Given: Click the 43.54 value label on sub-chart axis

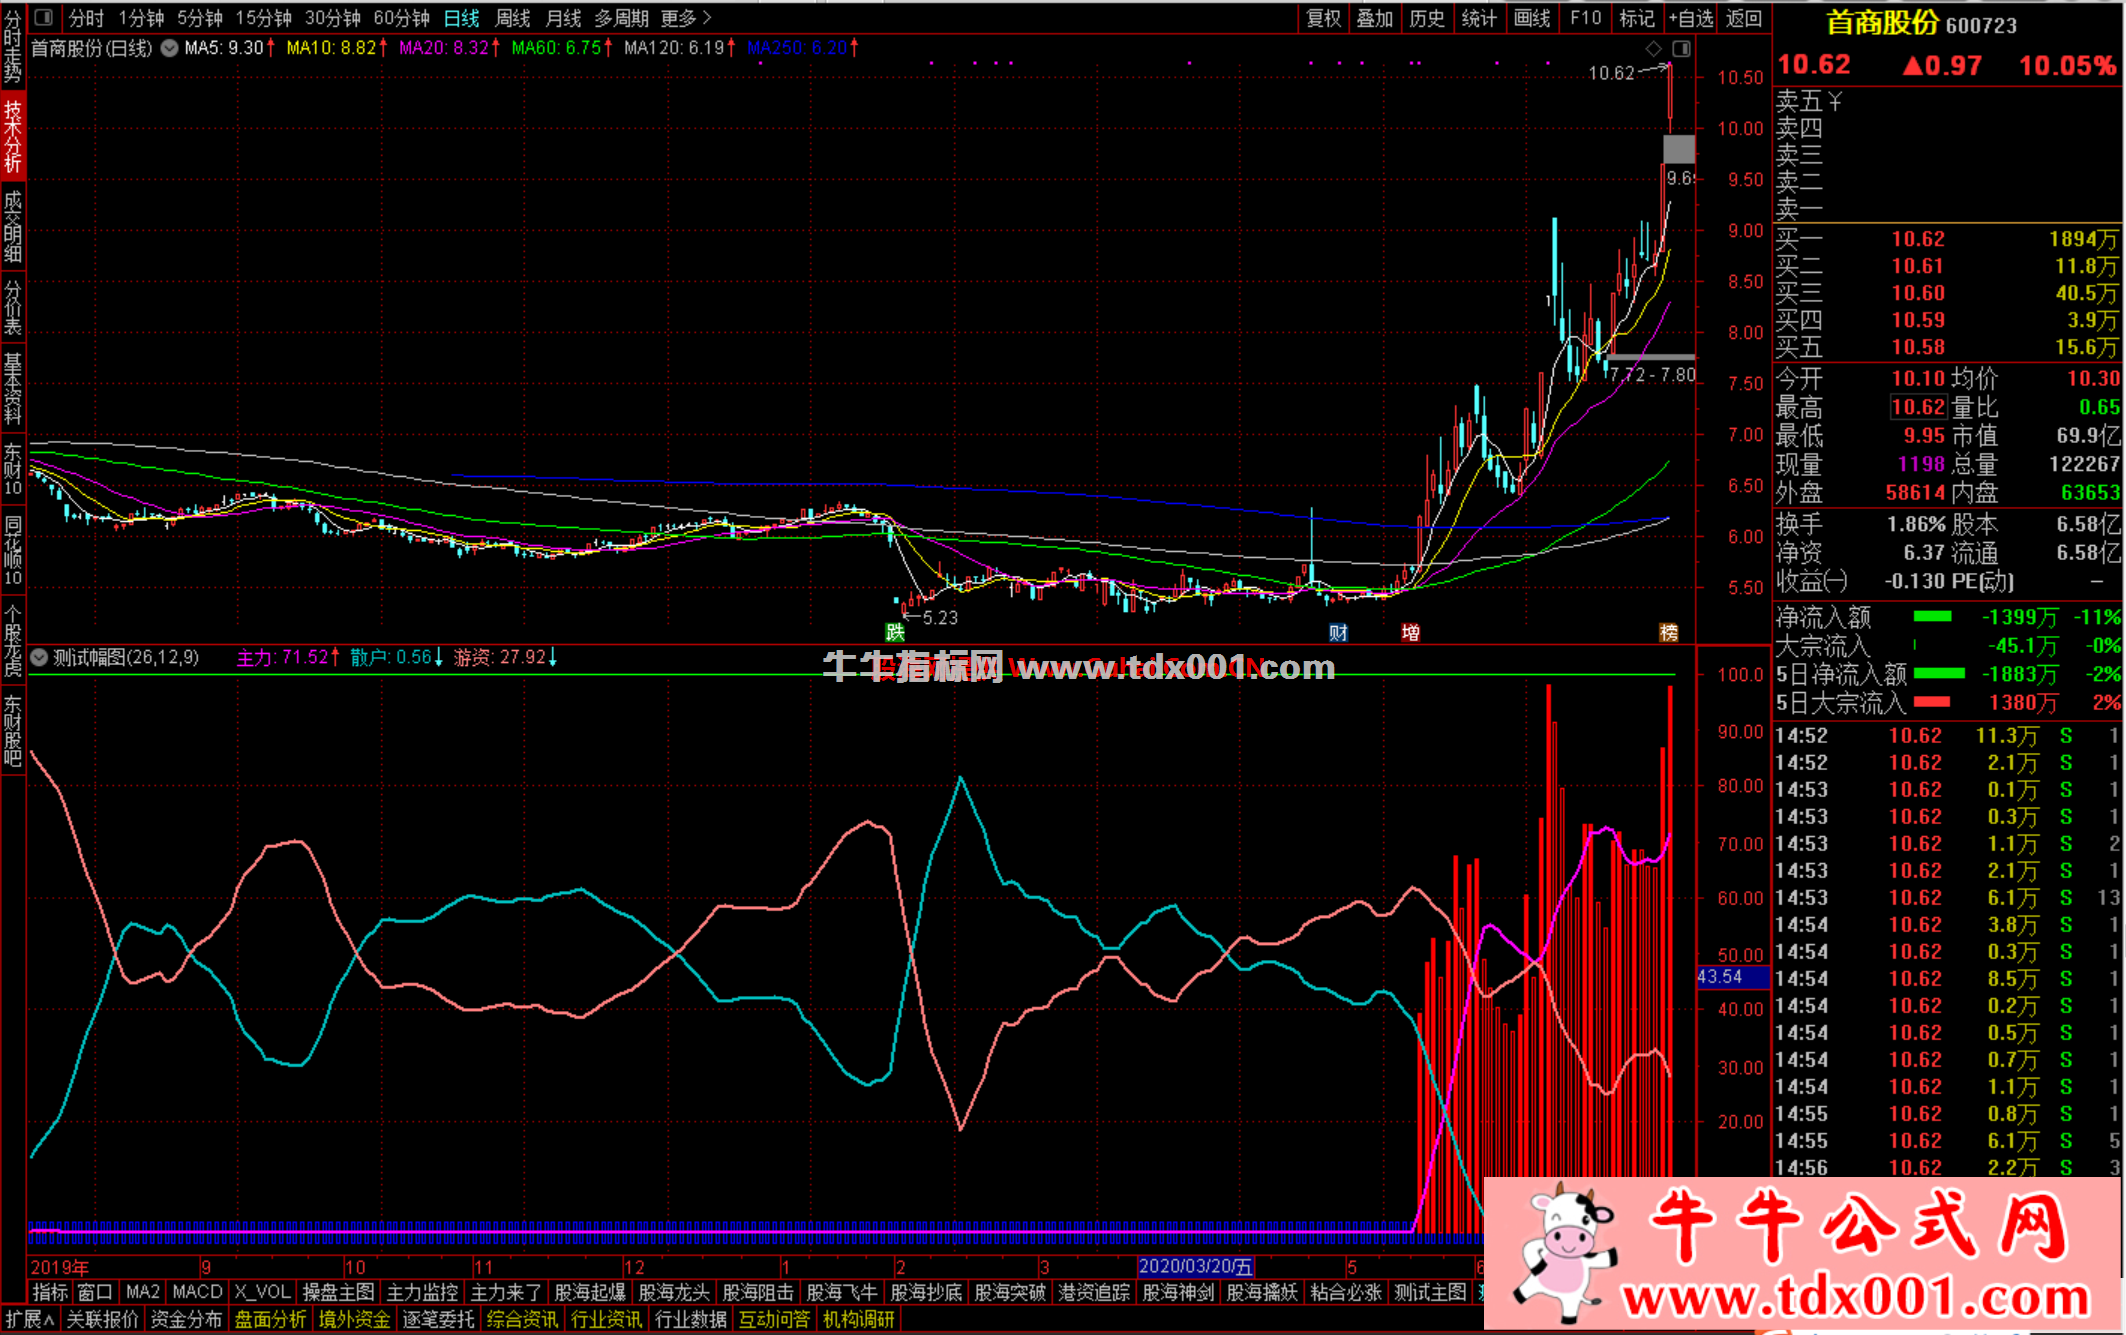Looking at the screenshot, I should click(x=1733, y=977).
